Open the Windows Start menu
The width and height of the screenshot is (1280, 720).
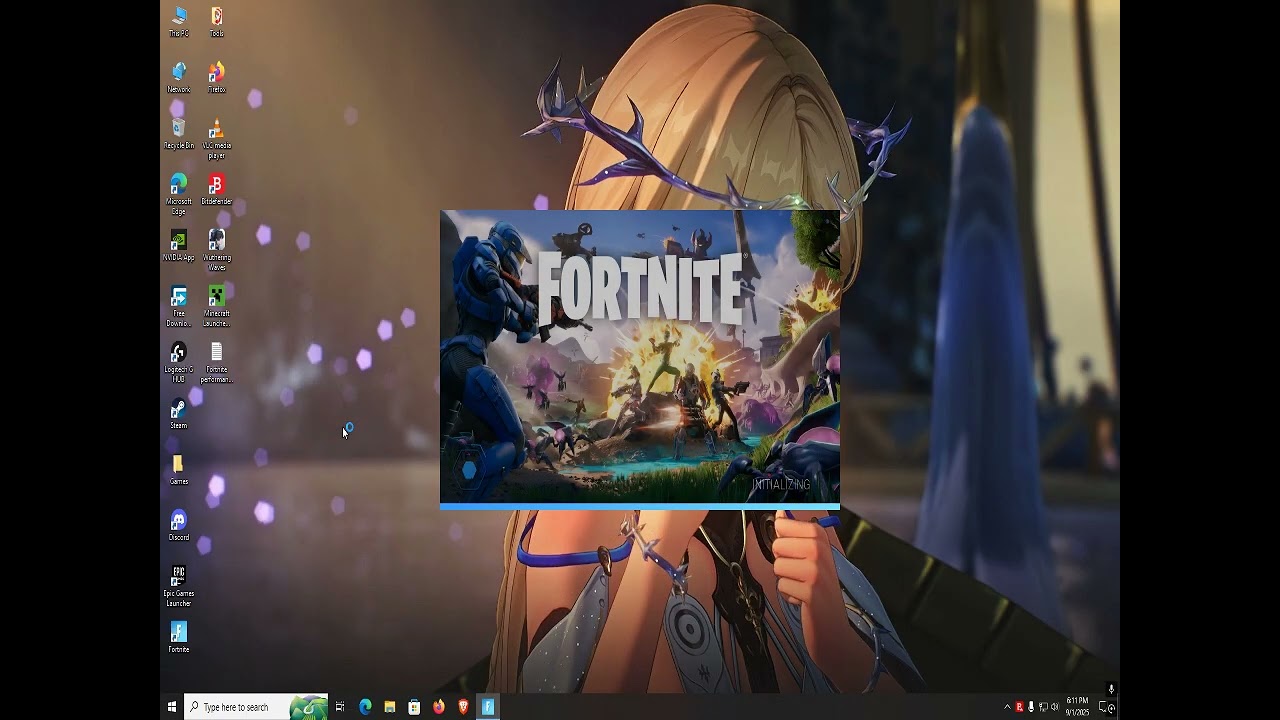(172, 707)
